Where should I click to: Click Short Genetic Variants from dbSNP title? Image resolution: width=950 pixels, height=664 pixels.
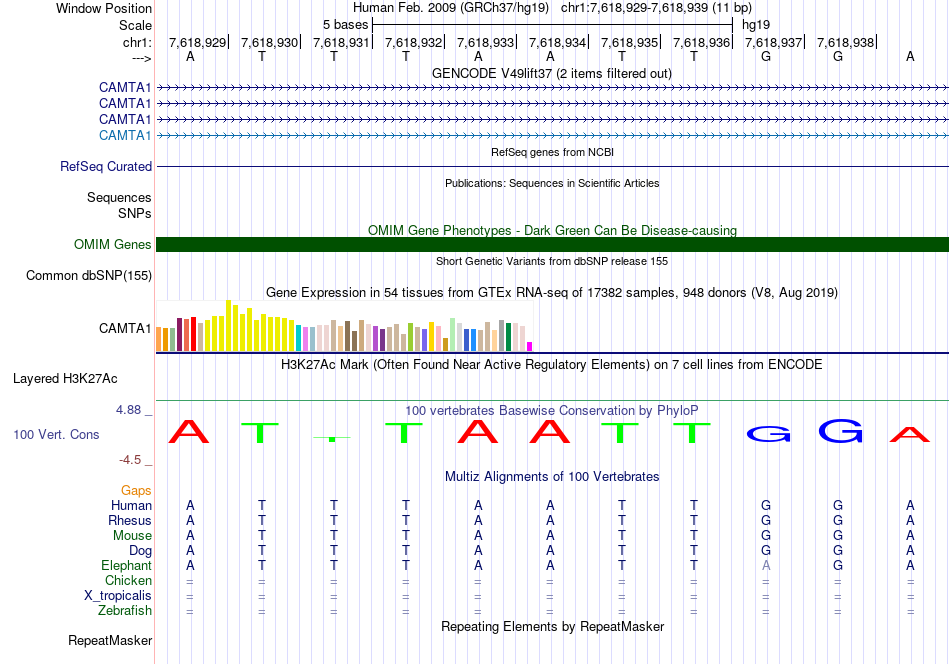552,261
